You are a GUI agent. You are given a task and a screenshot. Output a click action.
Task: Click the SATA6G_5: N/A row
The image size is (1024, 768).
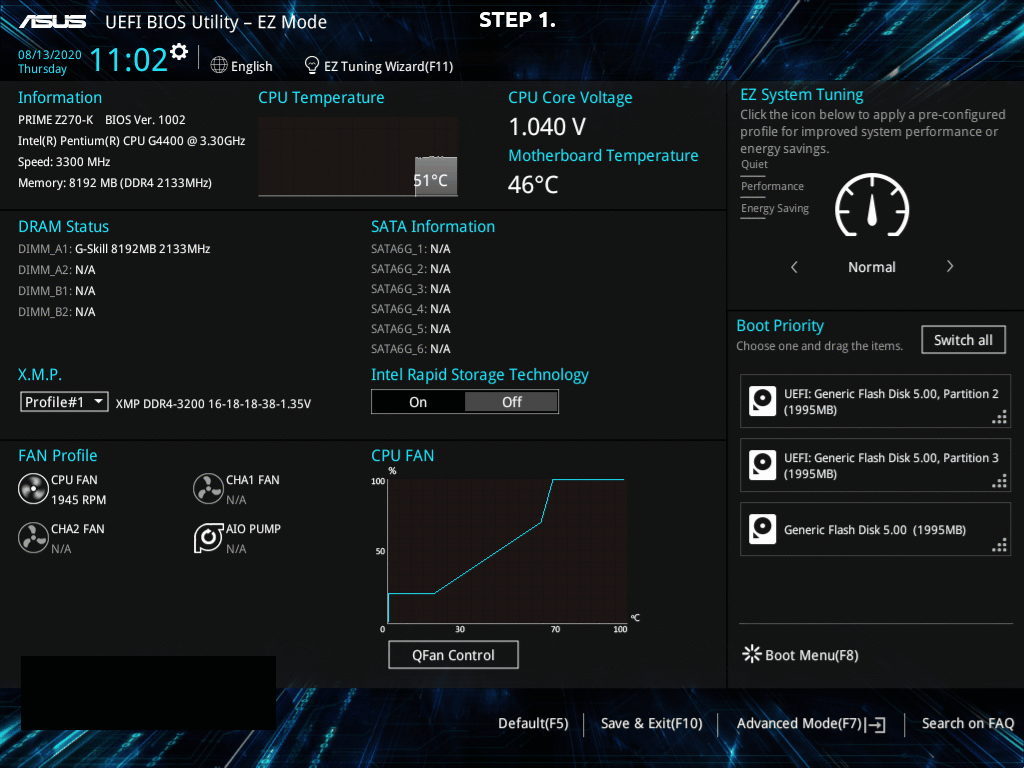click(411, 328)
